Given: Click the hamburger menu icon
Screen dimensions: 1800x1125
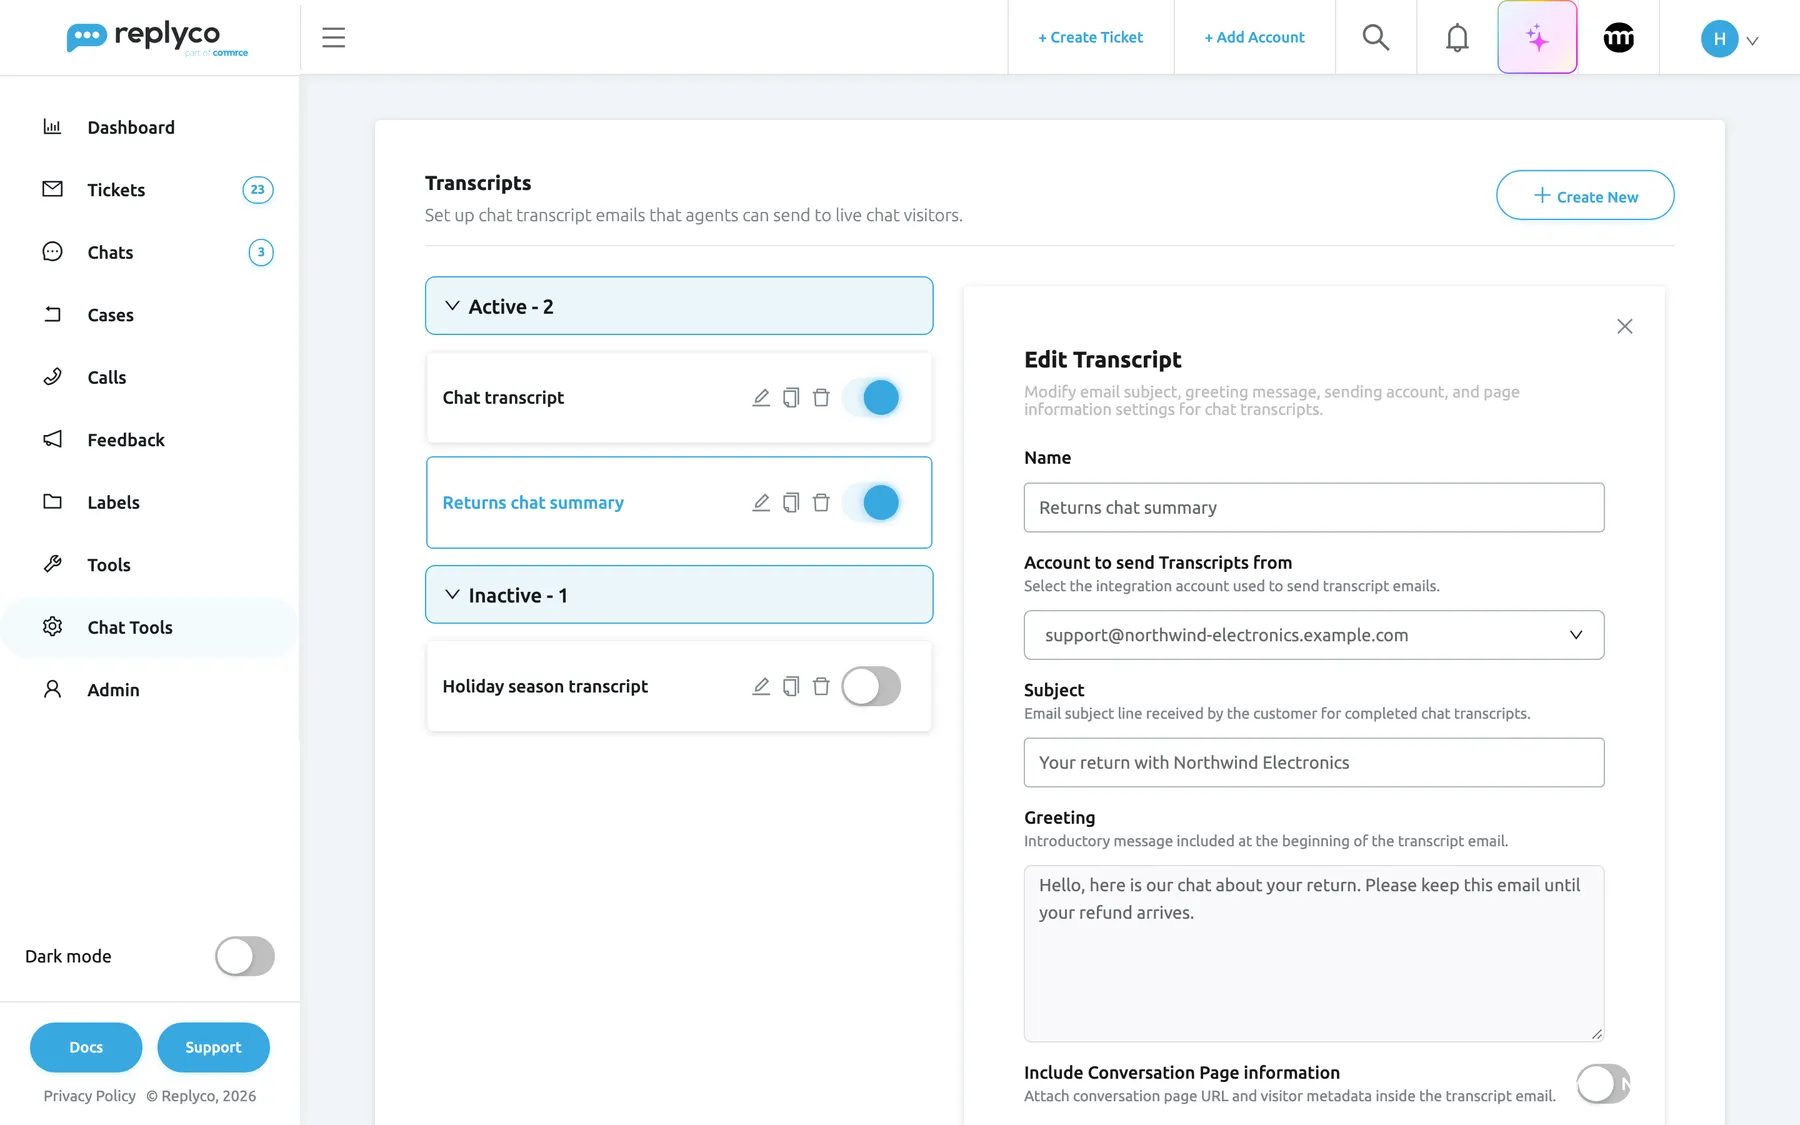Looking at the screenshot, I should [333, 38].
